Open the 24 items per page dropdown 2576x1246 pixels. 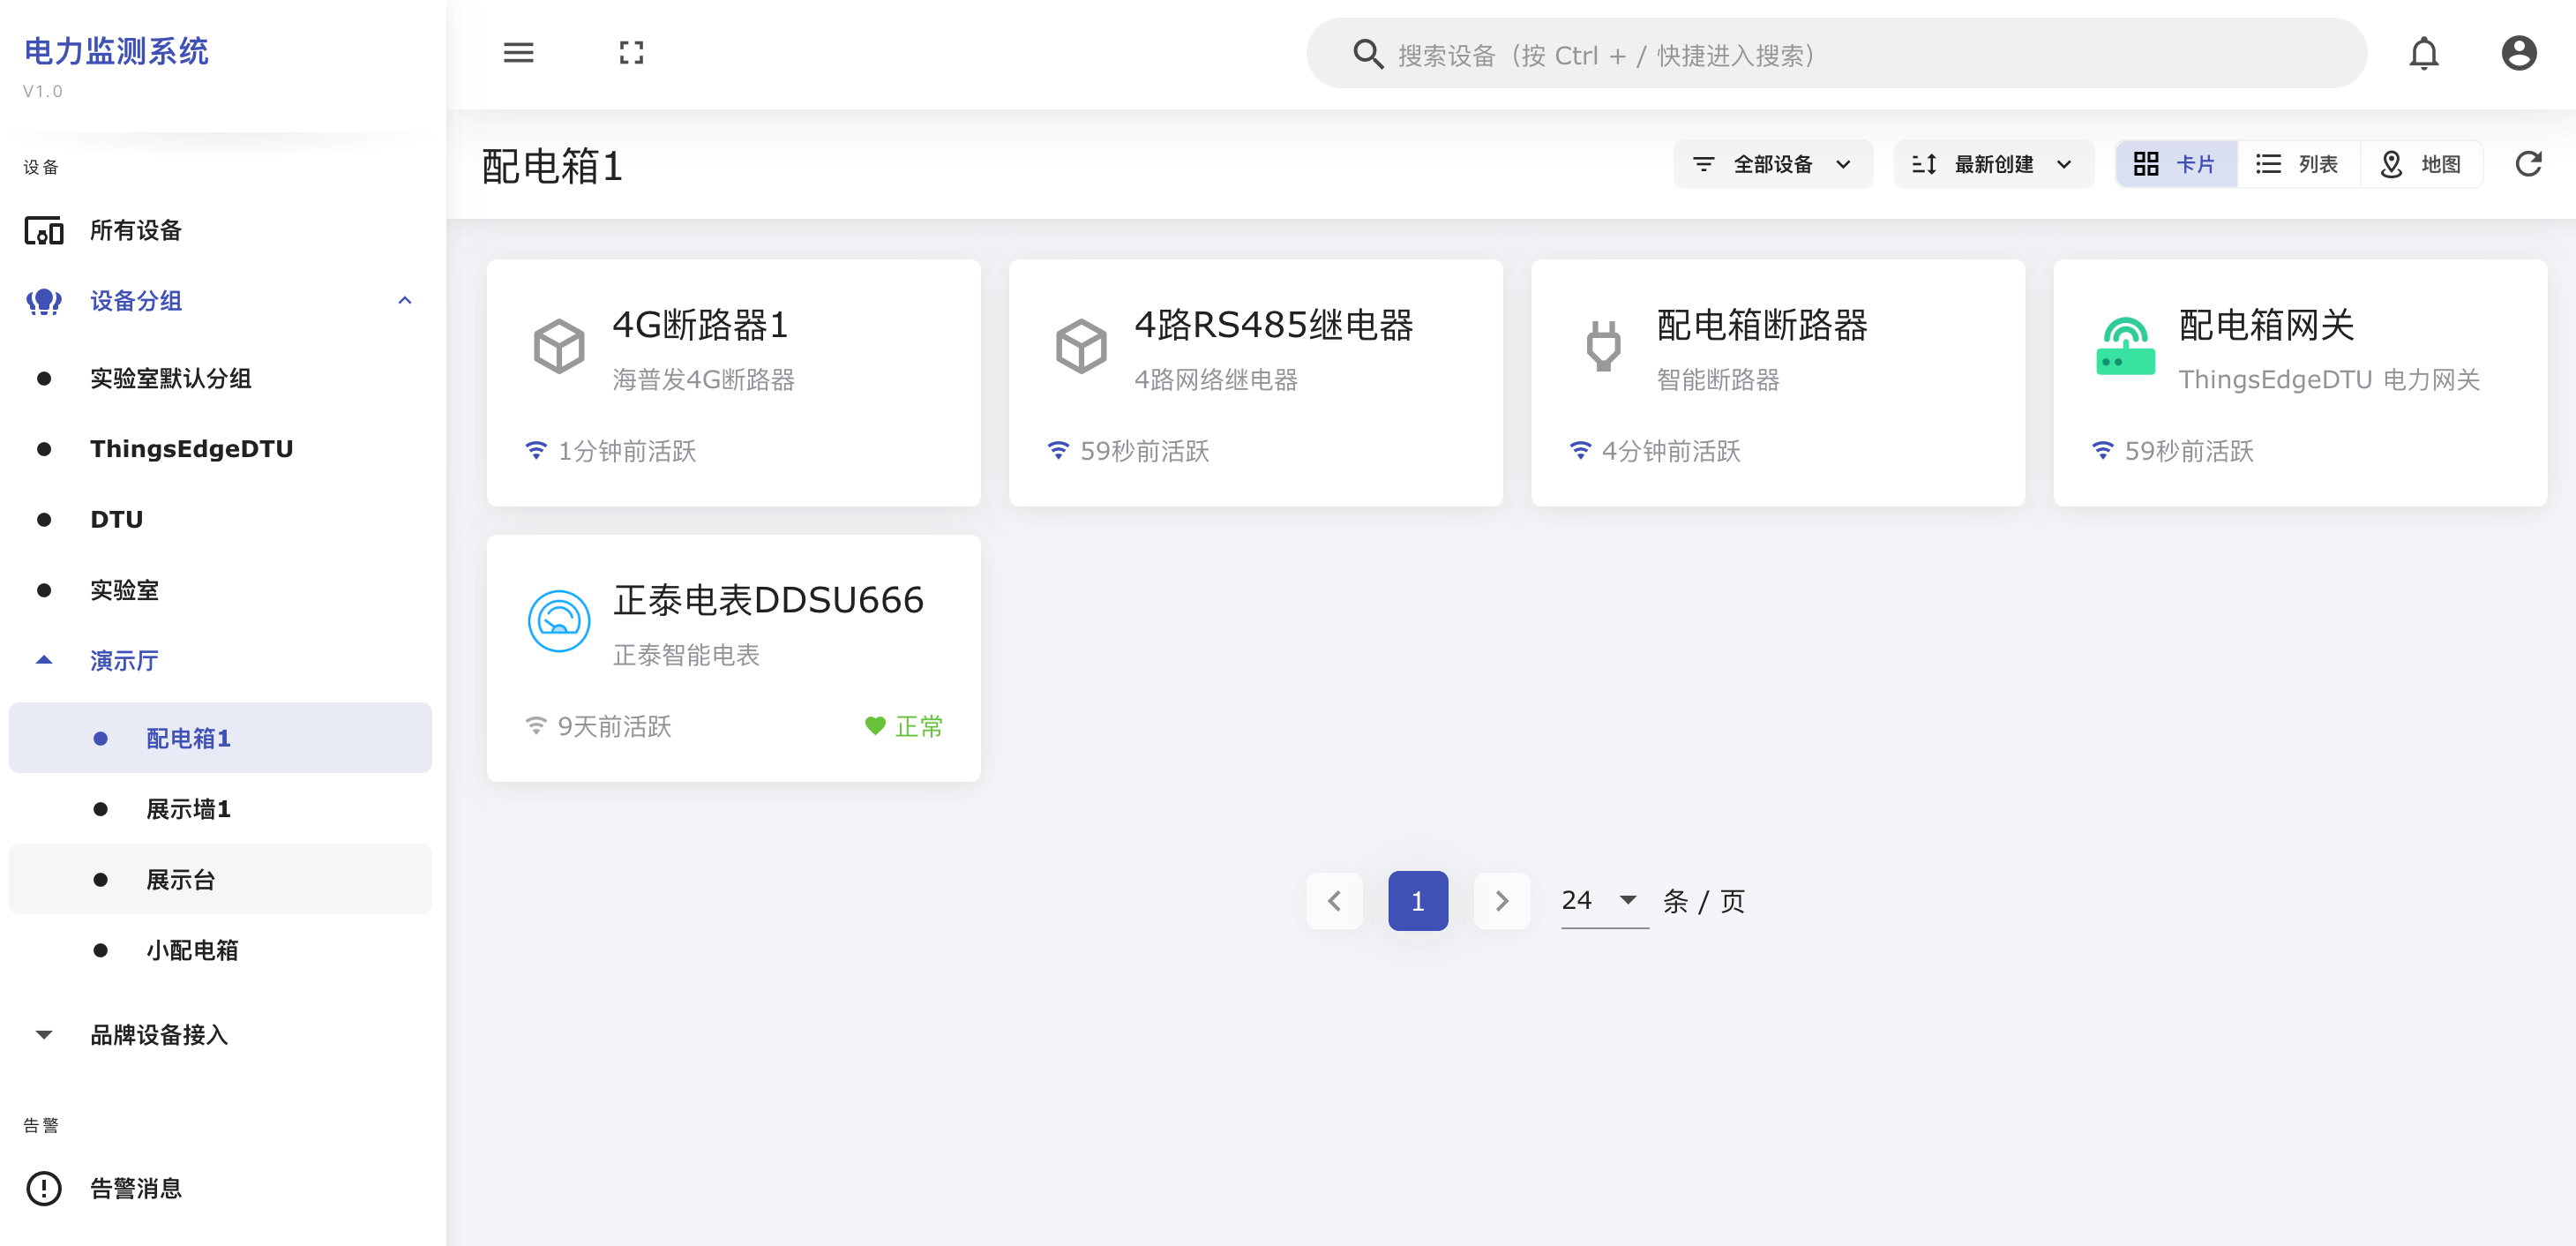coord(1603,900)
